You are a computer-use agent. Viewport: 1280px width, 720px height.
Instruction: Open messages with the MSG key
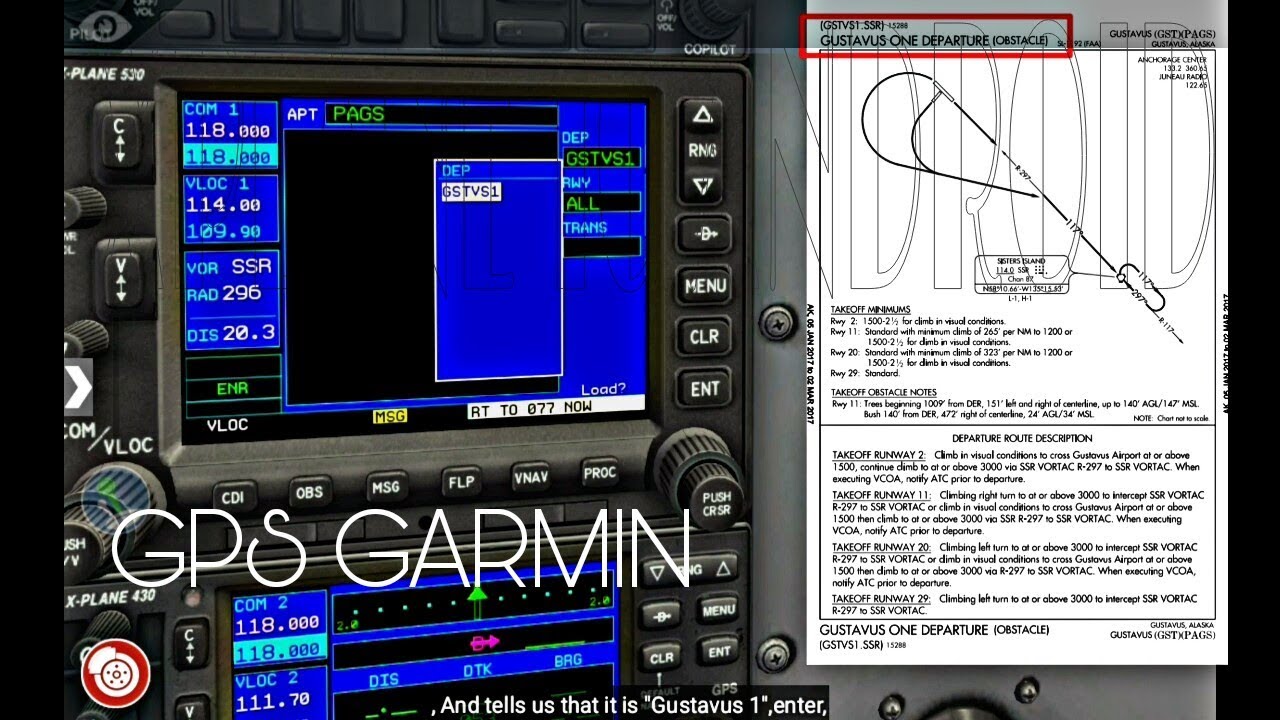(385, 487)
